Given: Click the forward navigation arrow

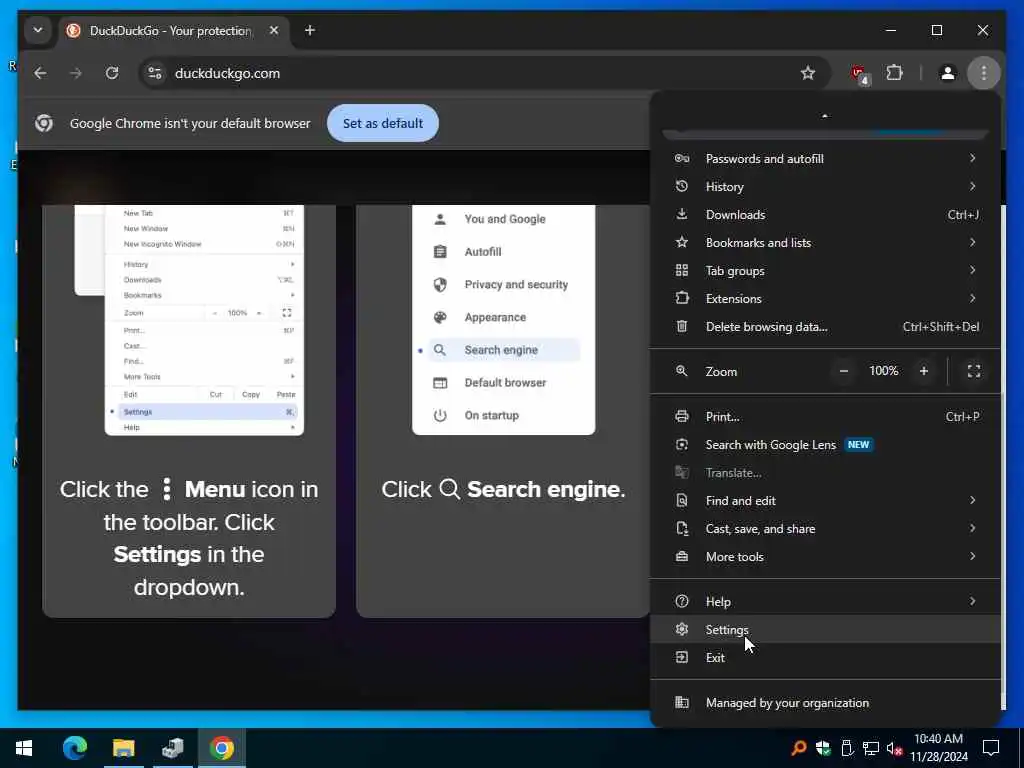Looking at the screenshot, I should pos(76,73).
